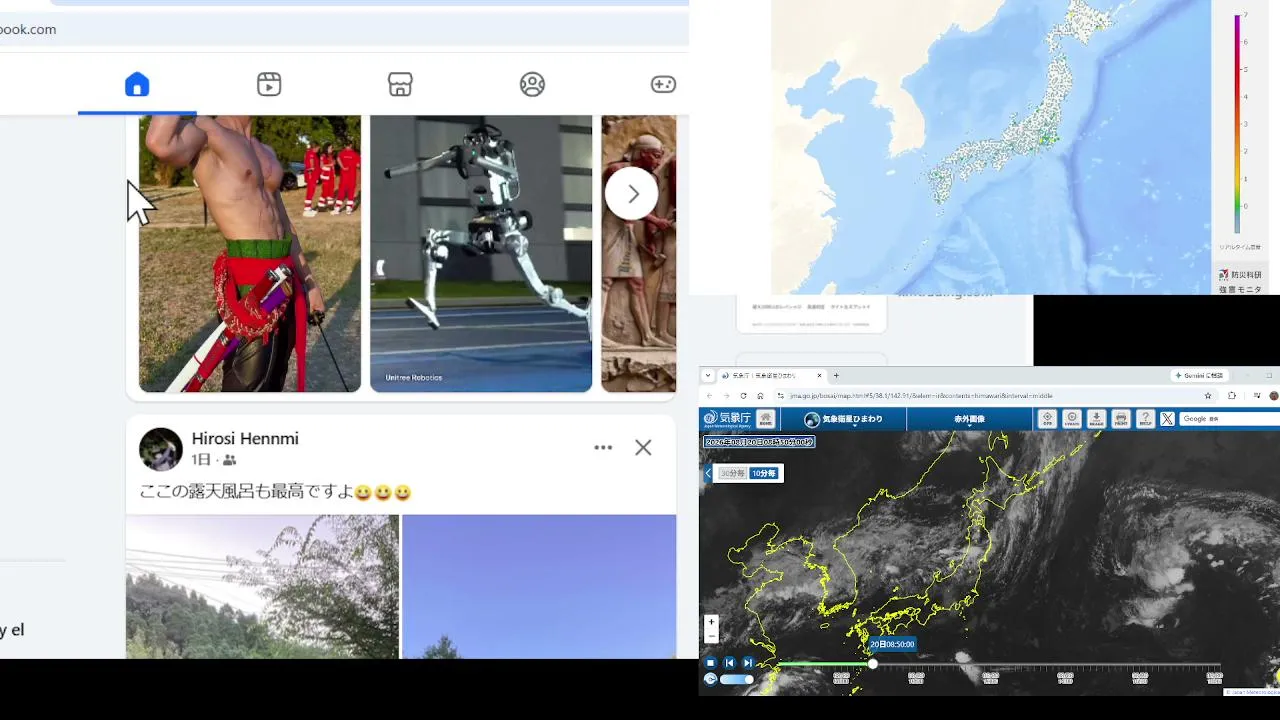Open a new tab in JMA browser
1280x720 pixels.
pyautogui.click(x=836, y=375)
